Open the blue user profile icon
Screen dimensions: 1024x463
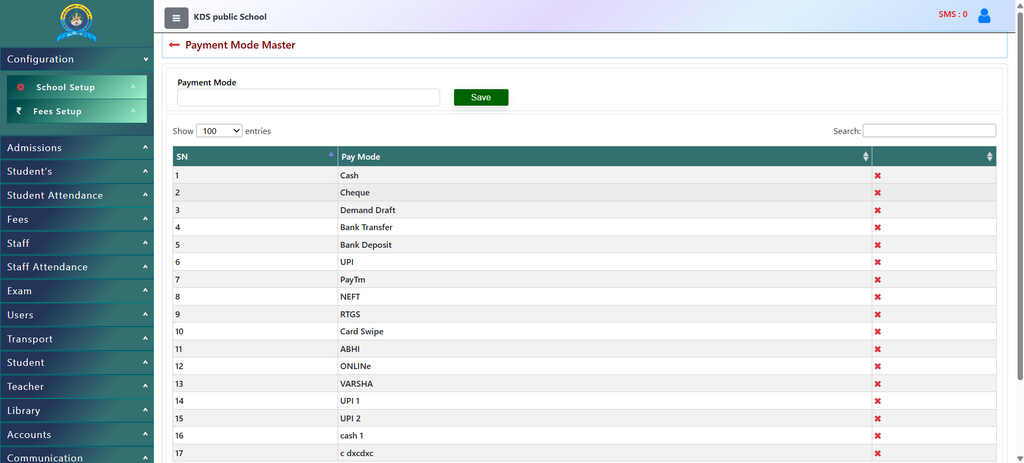click(x=984, y=16)
